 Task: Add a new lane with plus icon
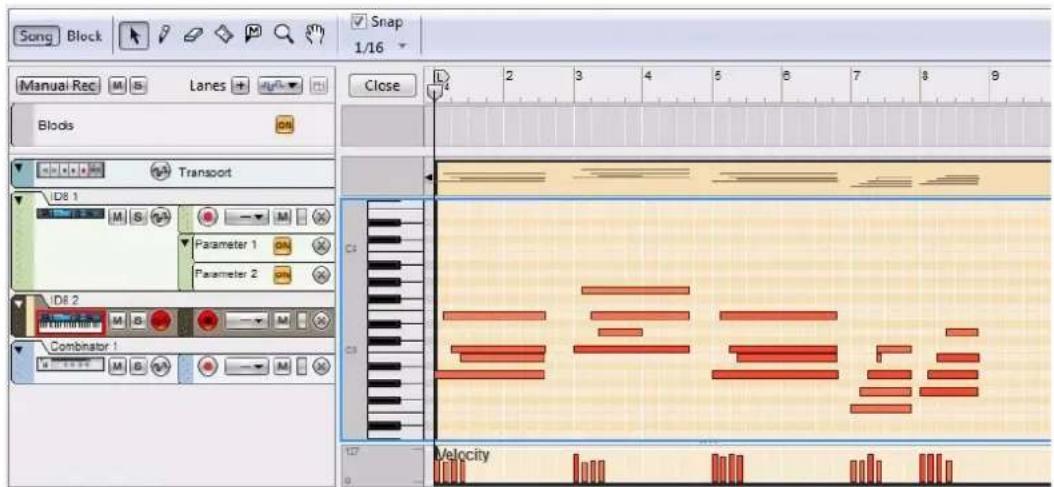coord(240,87)
